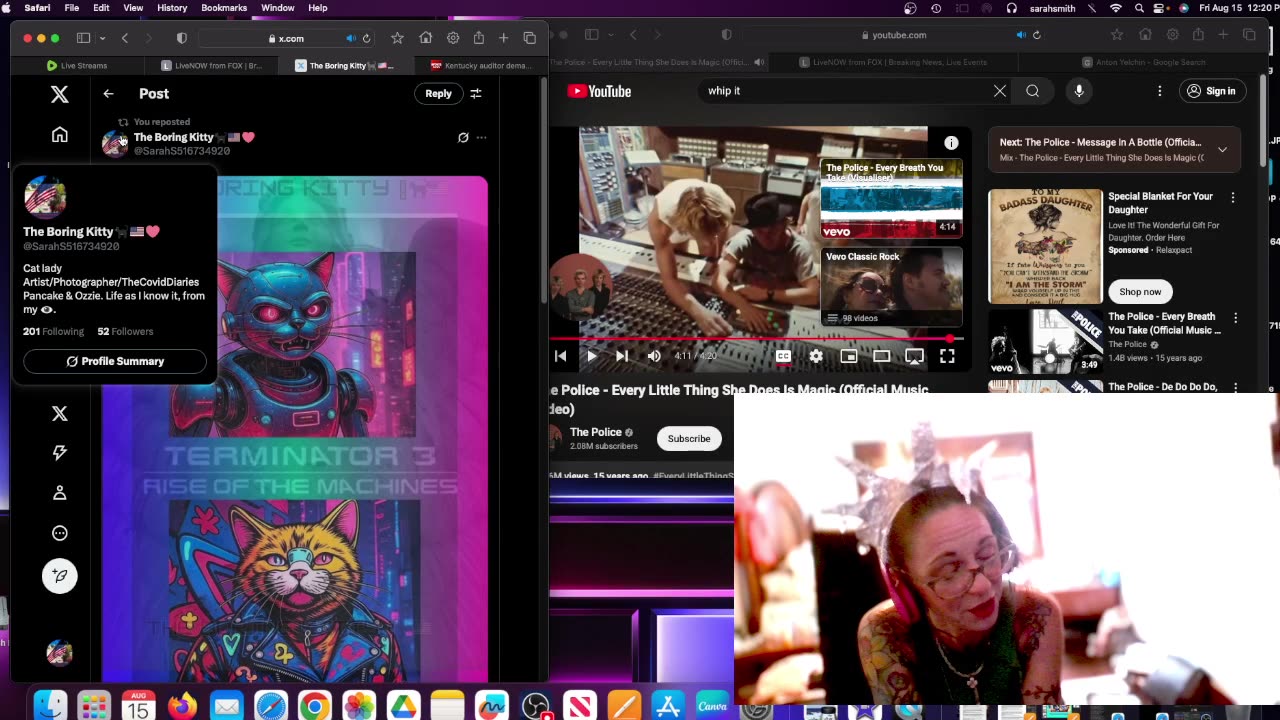The image size is (1280, 720).
Task: Go to previous video in player
Action: [560, 356]
